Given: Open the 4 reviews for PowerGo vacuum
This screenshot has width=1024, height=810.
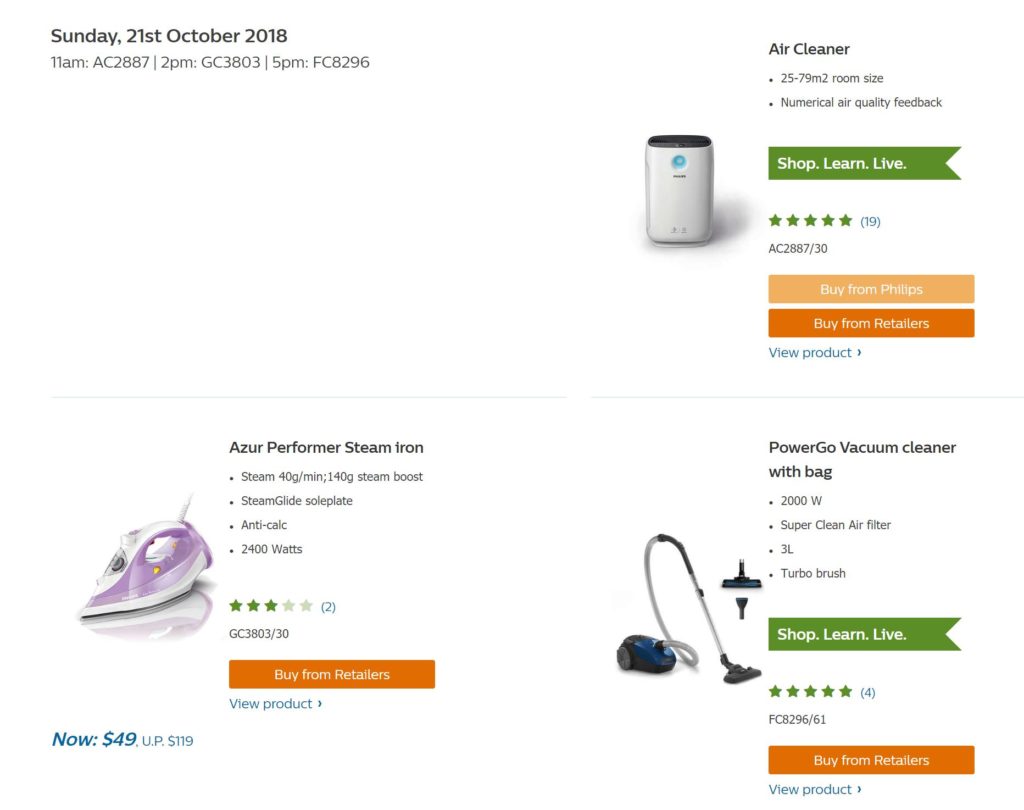Looking at the screenshot, I should 867,693.
